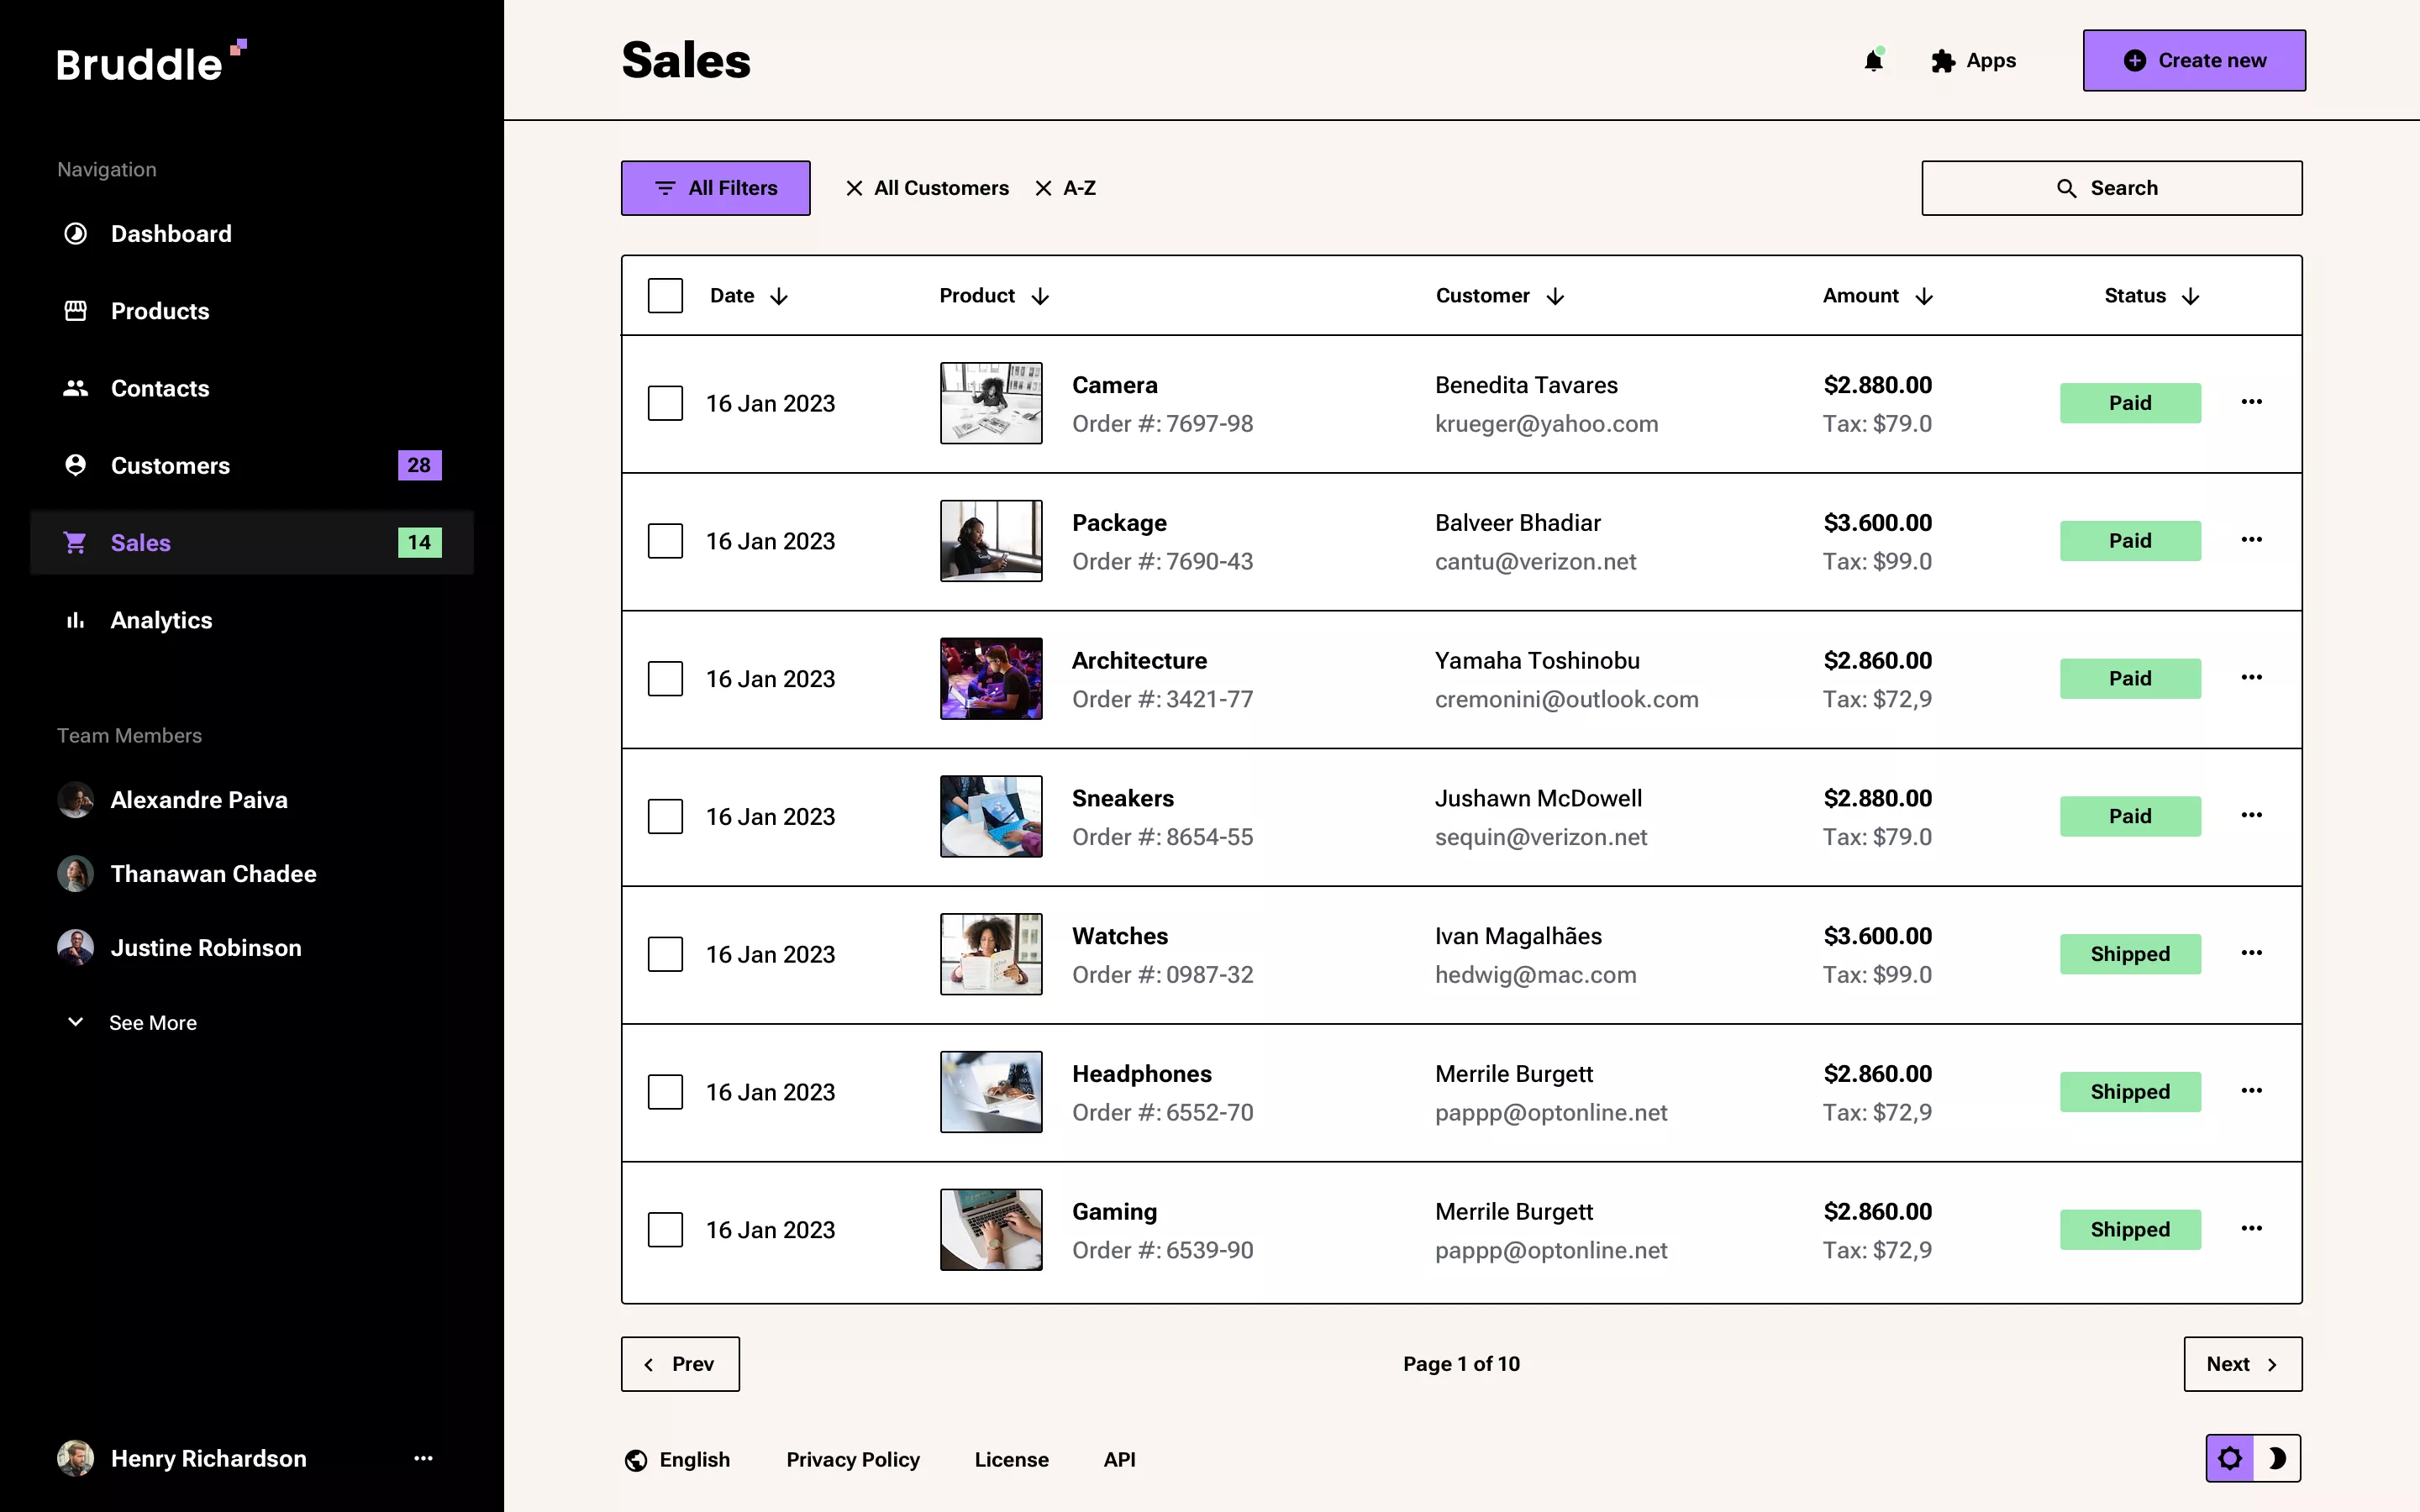Toggle the select-all checkbox in table header
The height and width of the screenshot is (1512, 2420).
665,295
